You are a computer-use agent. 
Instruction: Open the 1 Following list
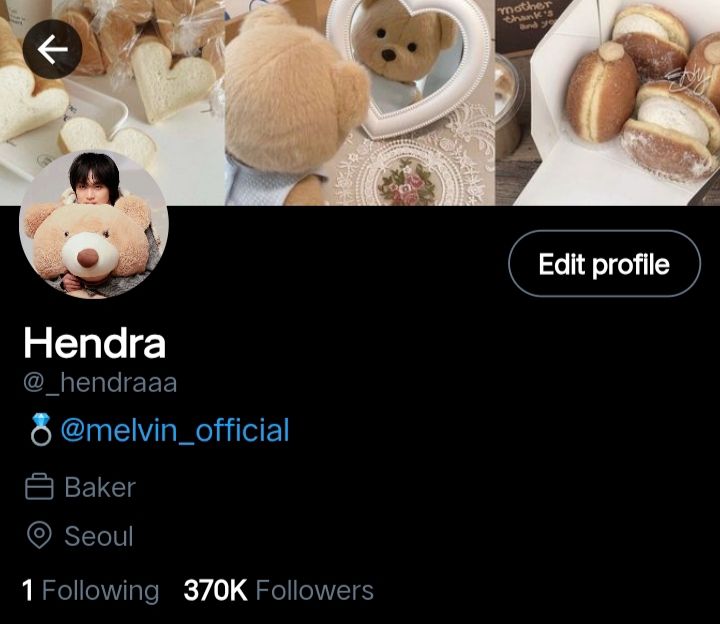[90, 590]
